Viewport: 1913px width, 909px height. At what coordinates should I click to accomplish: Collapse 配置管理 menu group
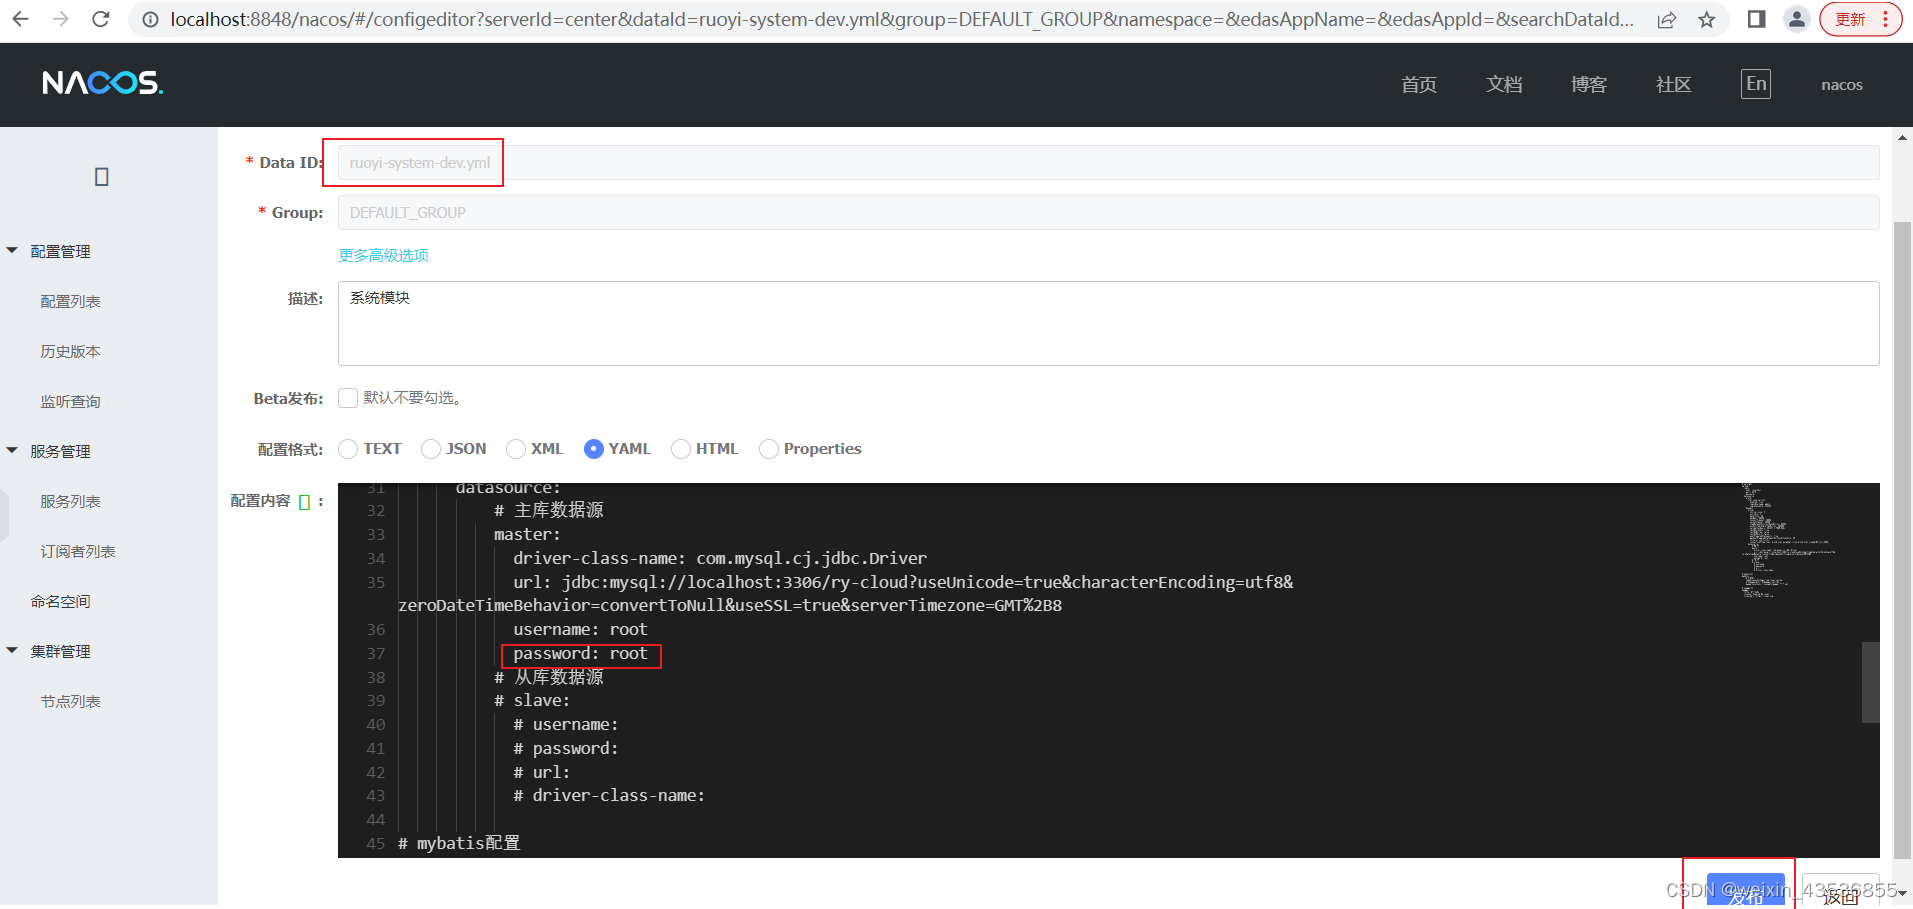click(x=60, y=252)
